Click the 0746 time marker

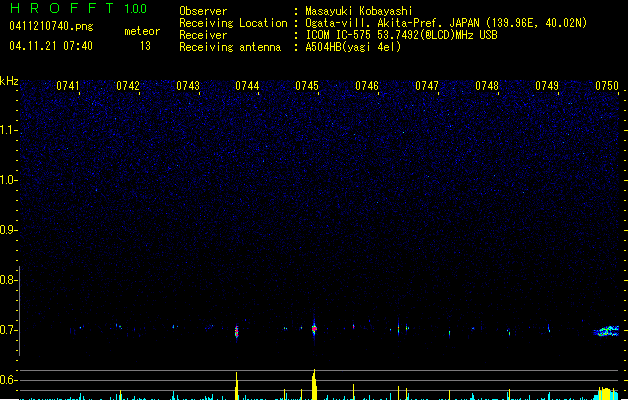367,86
